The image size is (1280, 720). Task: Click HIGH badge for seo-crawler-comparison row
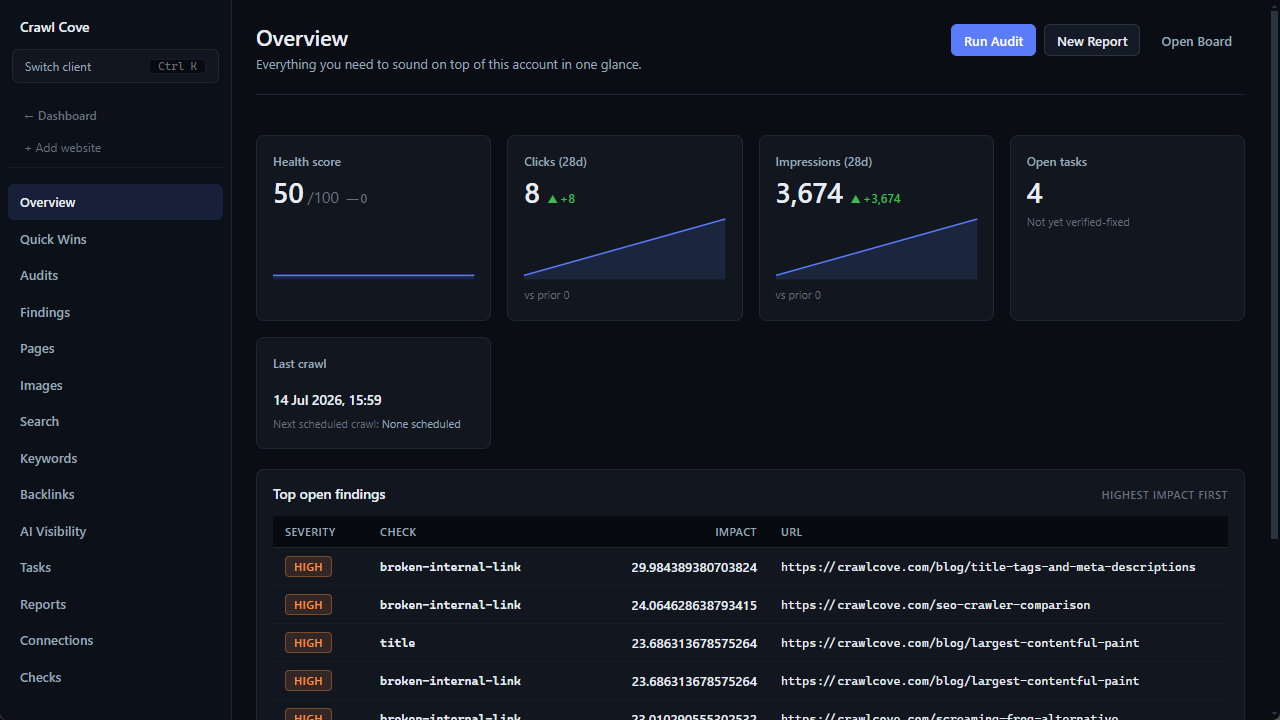point(308,605)
